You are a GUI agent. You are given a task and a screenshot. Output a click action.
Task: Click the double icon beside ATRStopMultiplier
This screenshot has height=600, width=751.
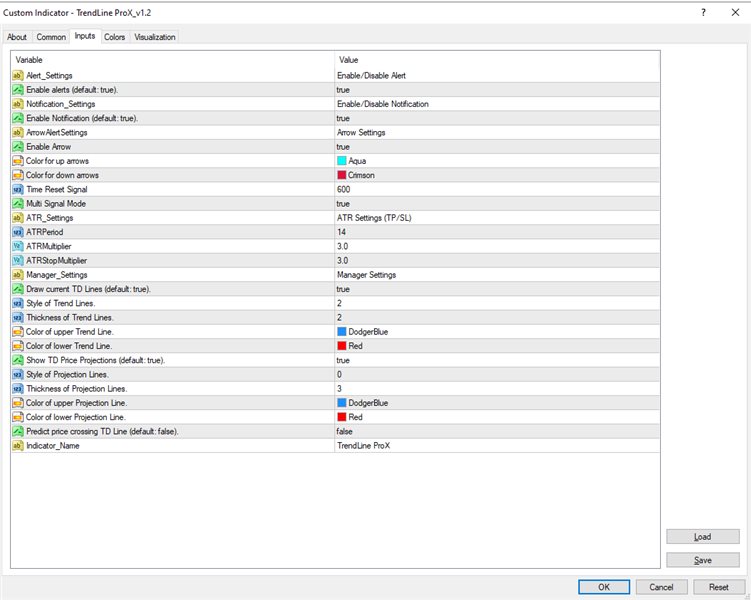[x=18, y=260]
